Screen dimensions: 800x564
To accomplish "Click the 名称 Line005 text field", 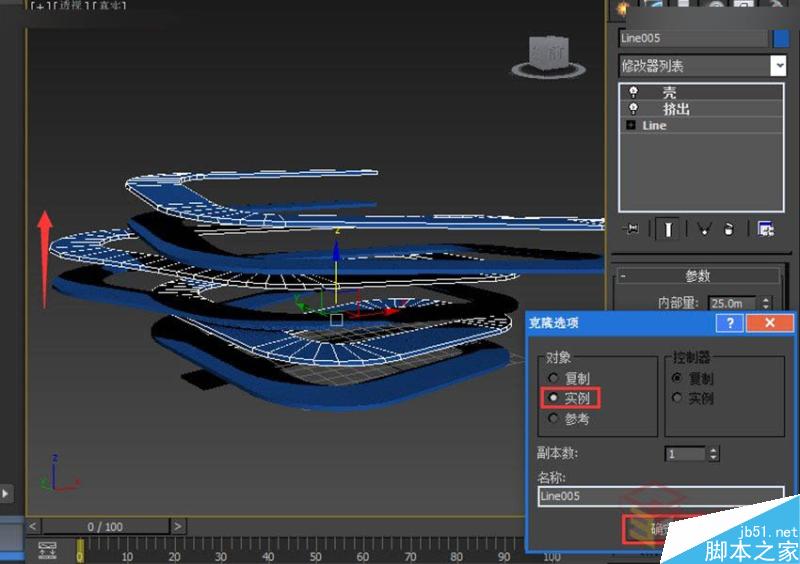I will [661, 496].
